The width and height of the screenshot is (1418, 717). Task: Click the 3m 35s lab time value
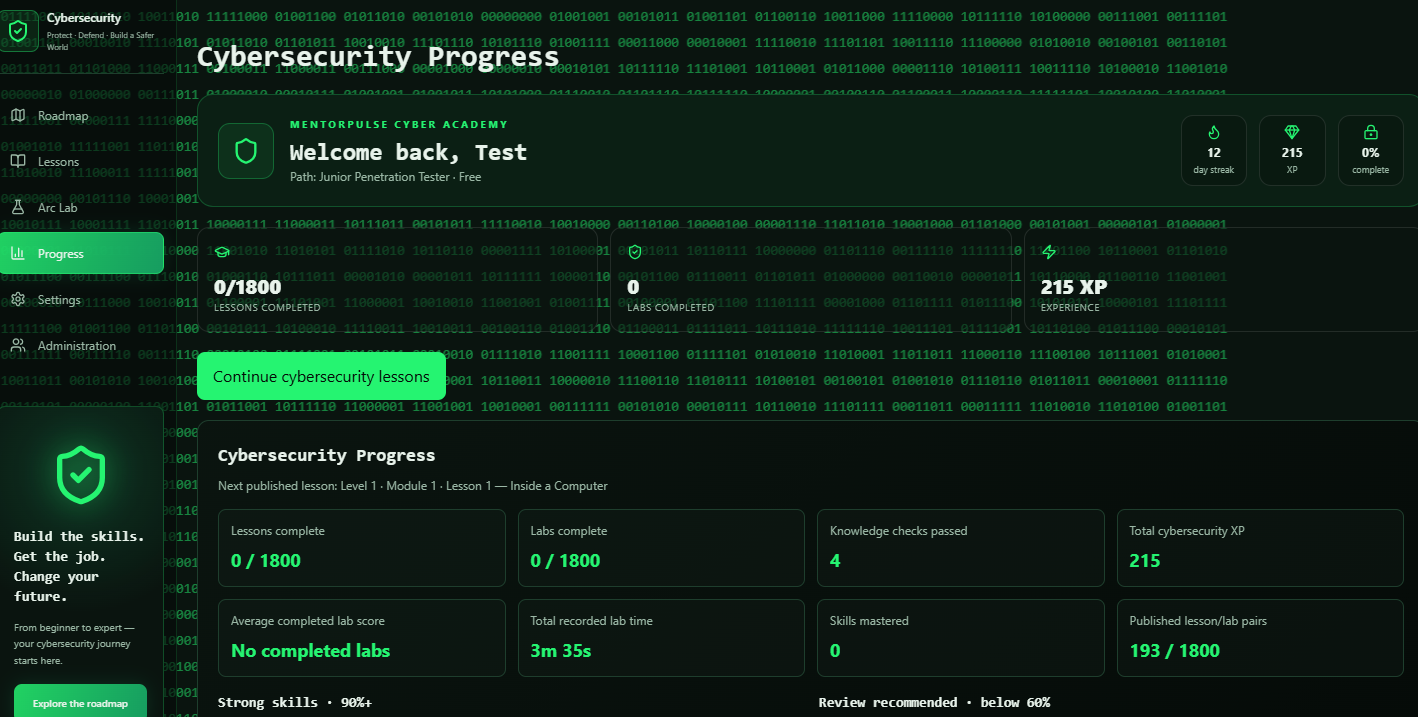(x=561, y=651)
